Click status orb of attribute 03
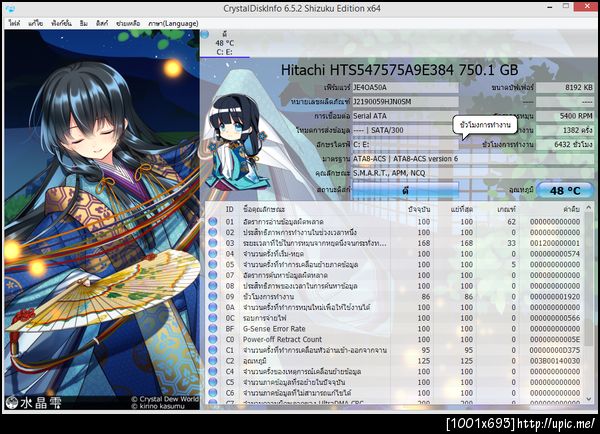 point(213,243)
